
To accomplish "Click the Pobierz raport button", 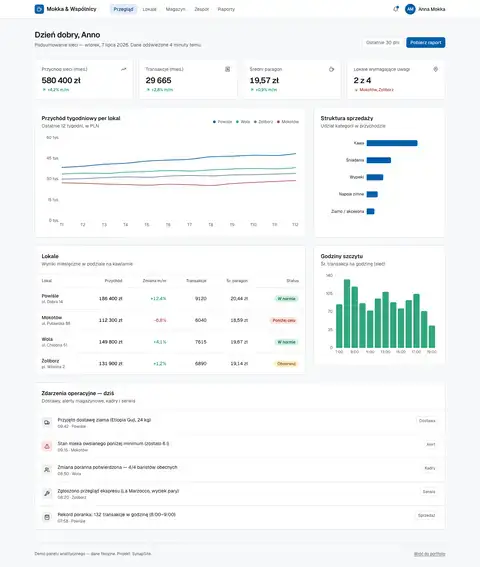I will pyautogui.click(x=425, y=42).
